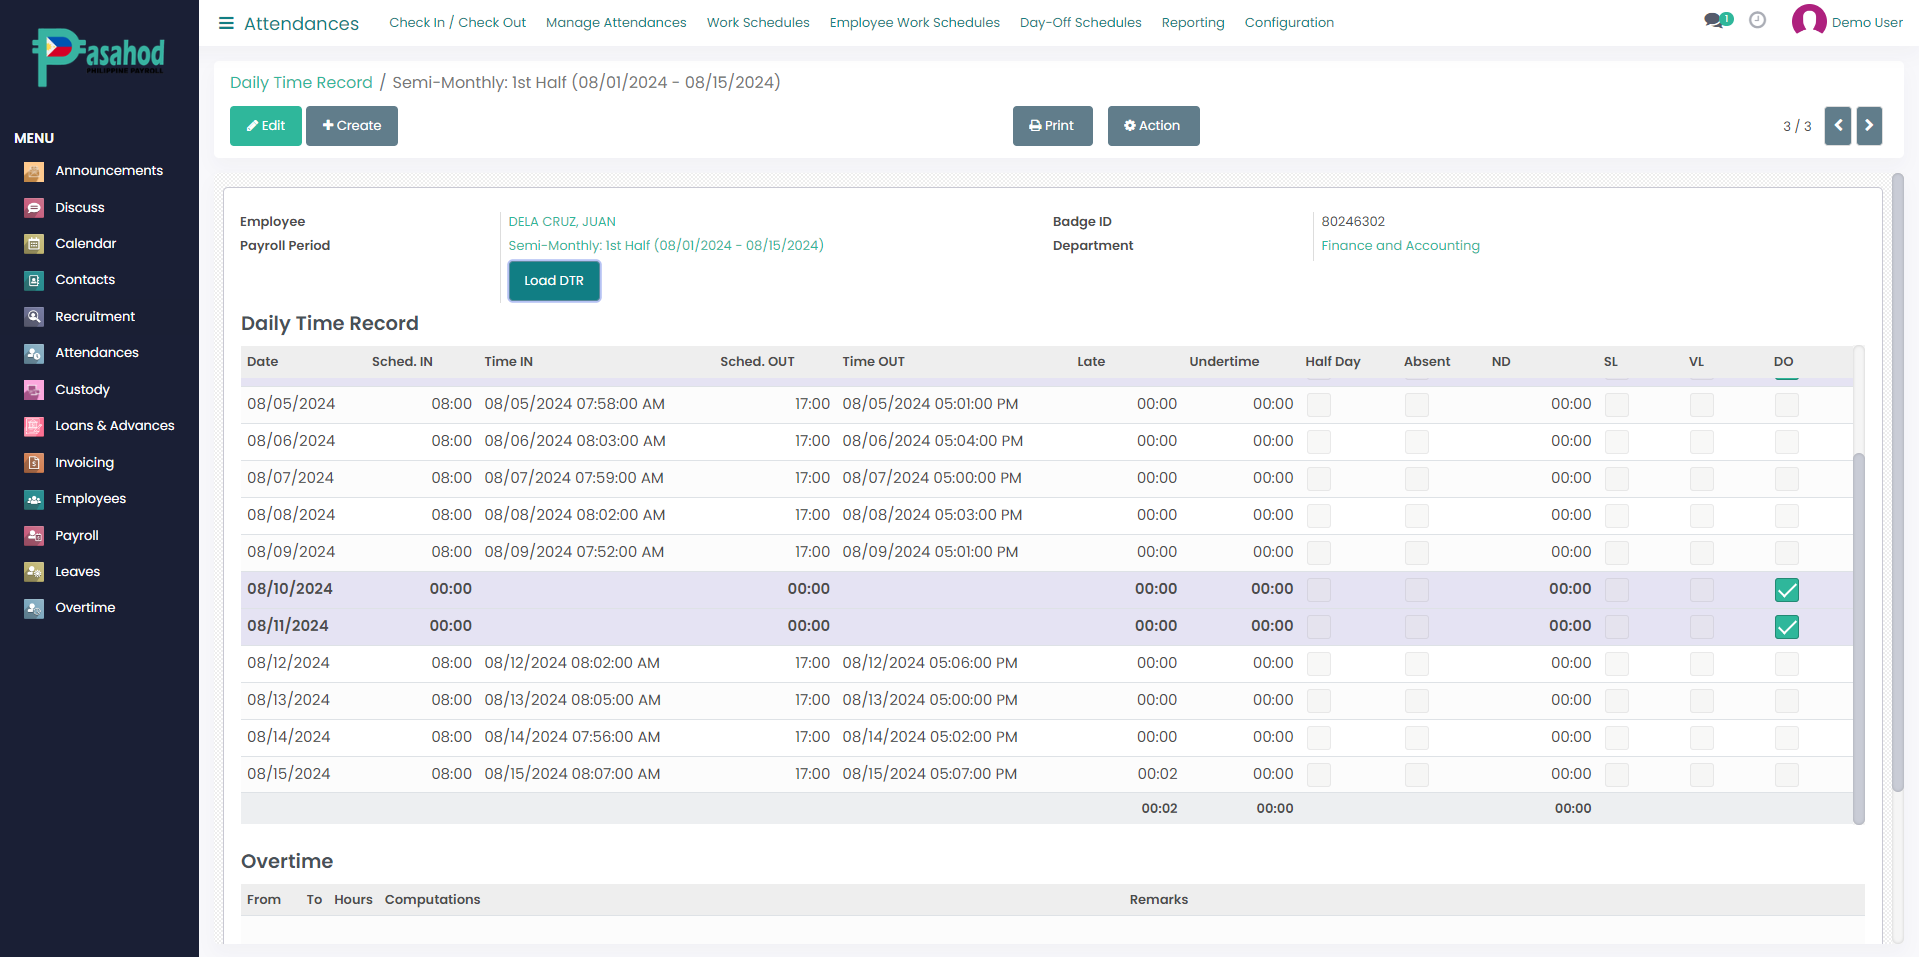Expand the Reporting menu

pyautogui.click(x=1192, y=22)
